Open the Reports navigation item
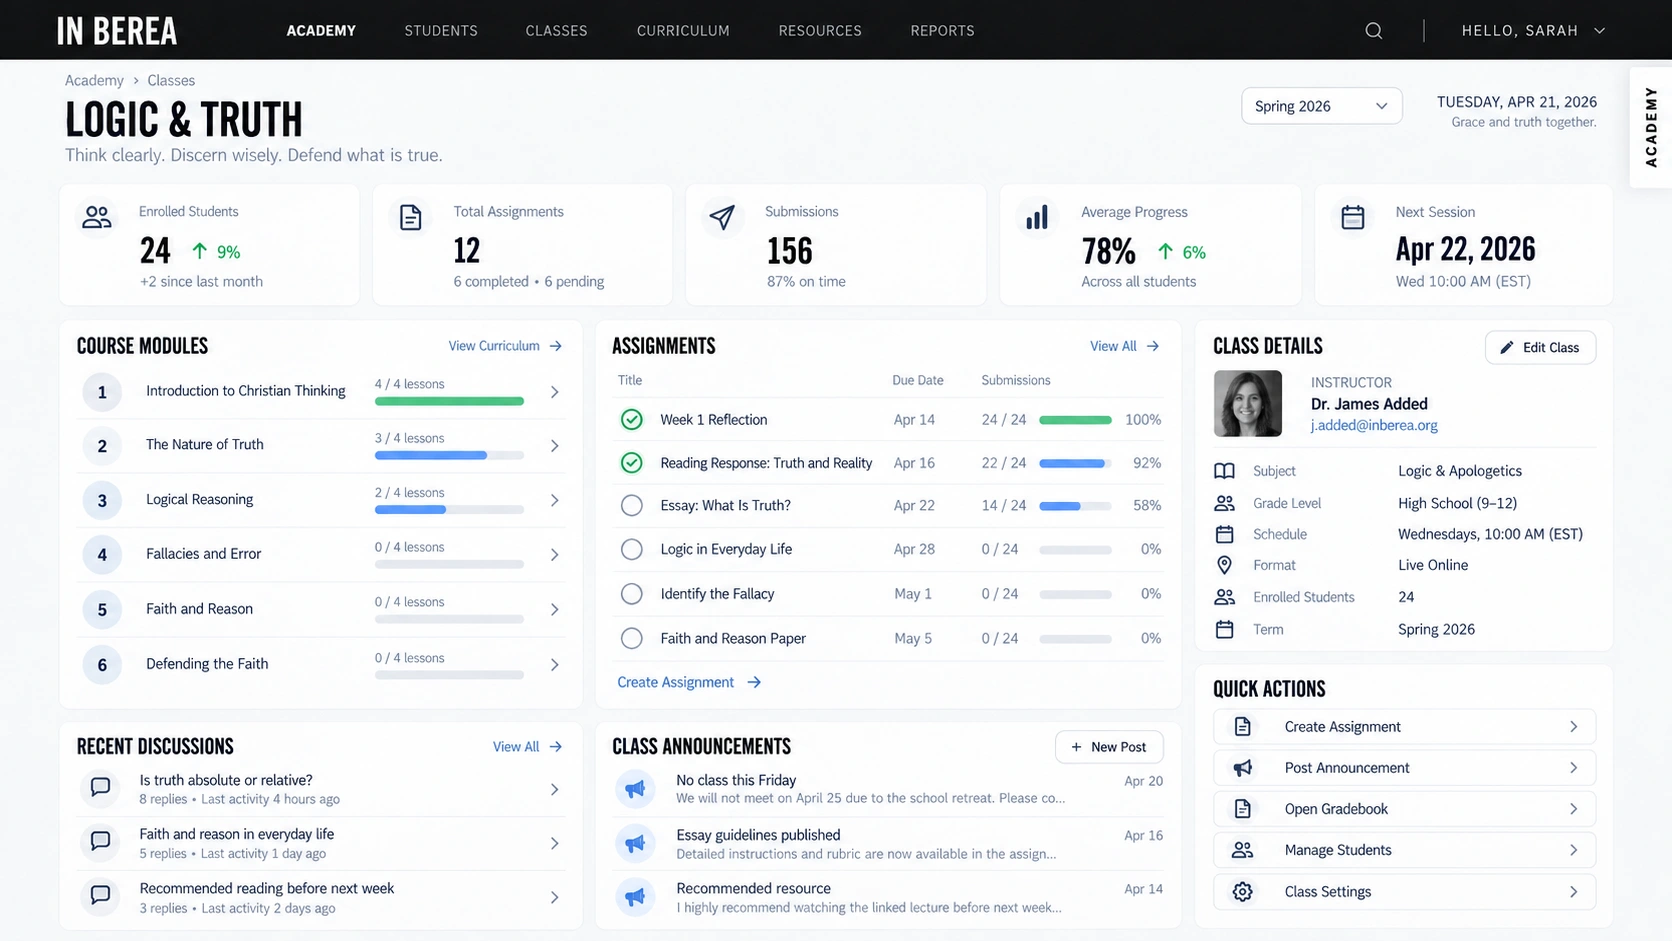The image size is (1672, 941). (x=942, y=31)
